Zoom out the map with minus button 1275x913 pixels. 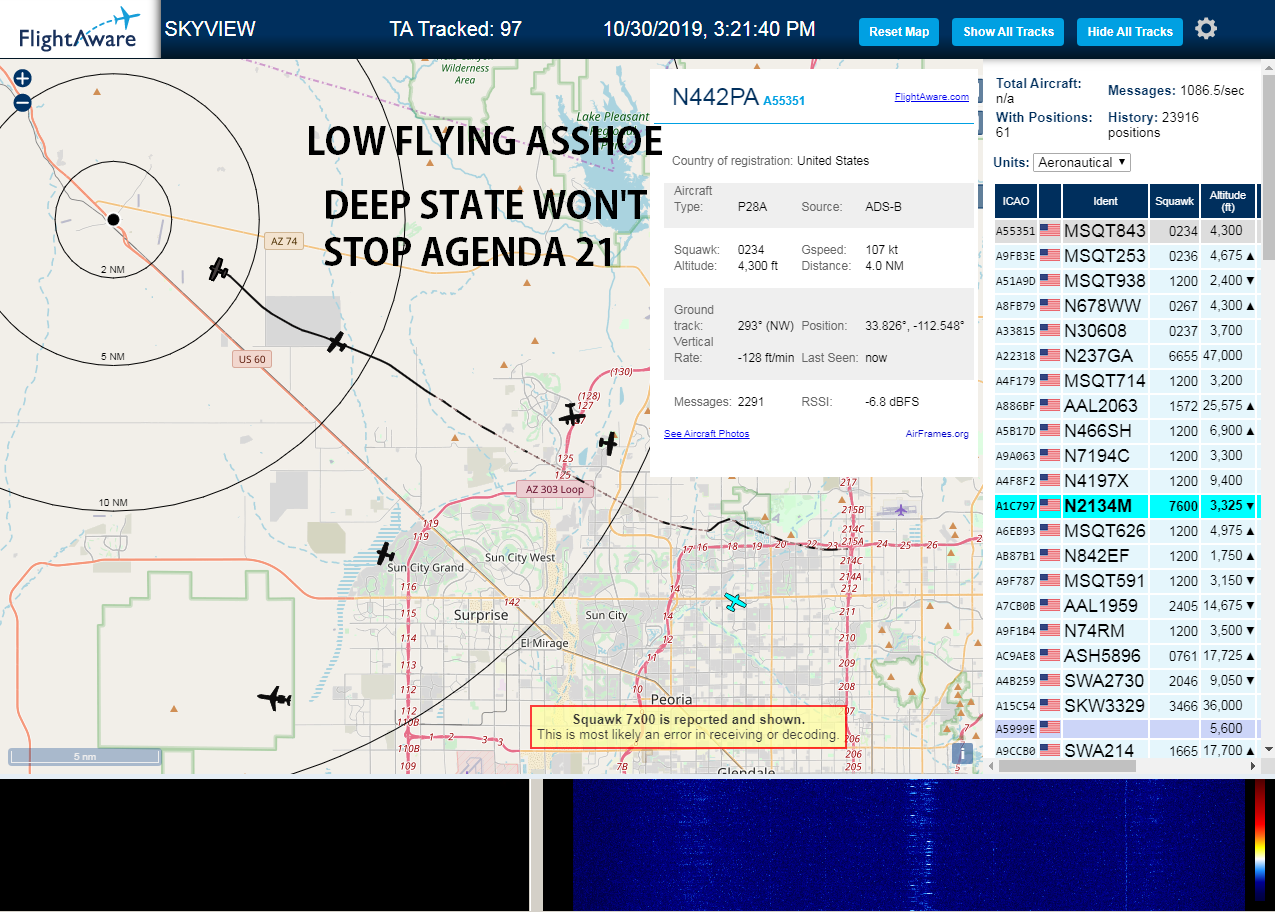coord(23,102)
